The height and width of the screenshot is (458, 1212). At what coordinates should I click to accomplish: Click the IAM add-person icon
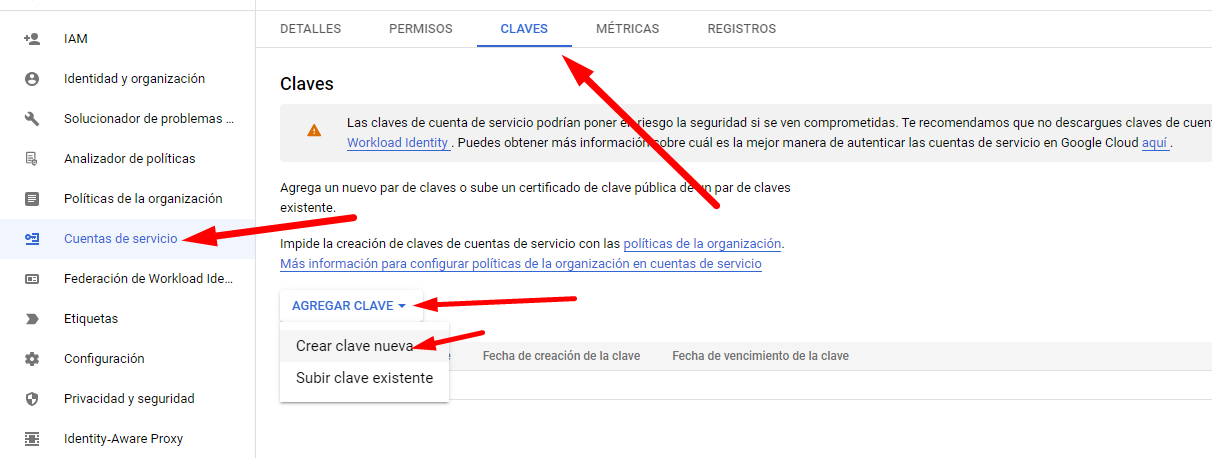(x=32, y=39)
